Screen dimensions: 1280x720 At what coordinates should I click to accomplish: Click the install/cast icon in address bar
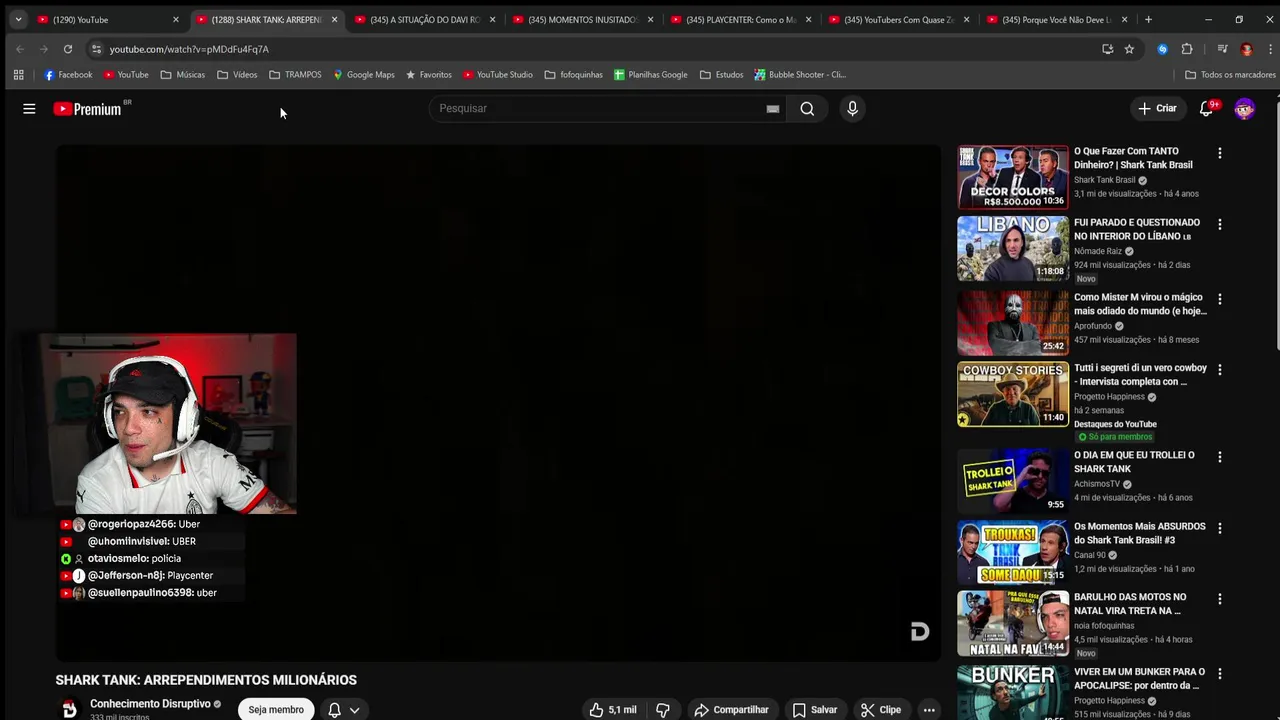pyautogui.click(x=1107, y=48)
